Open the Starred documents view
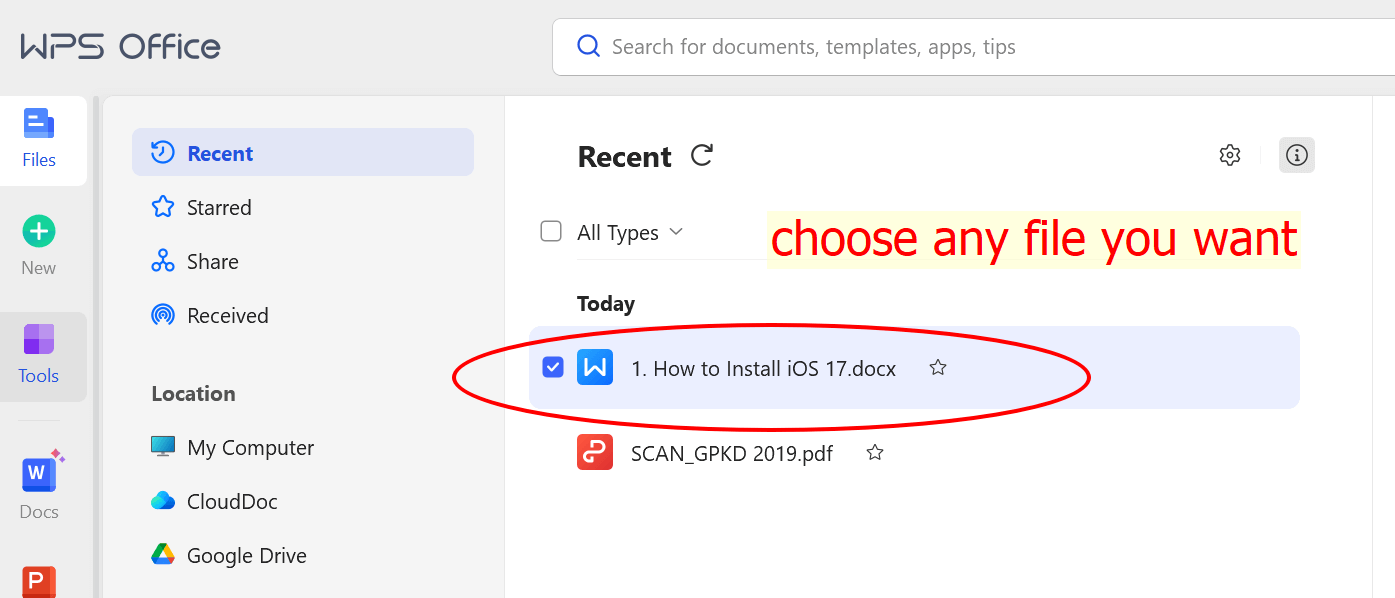Image resolution: width=1395 pixels, height=598 pixels. (x=218, y=207)
